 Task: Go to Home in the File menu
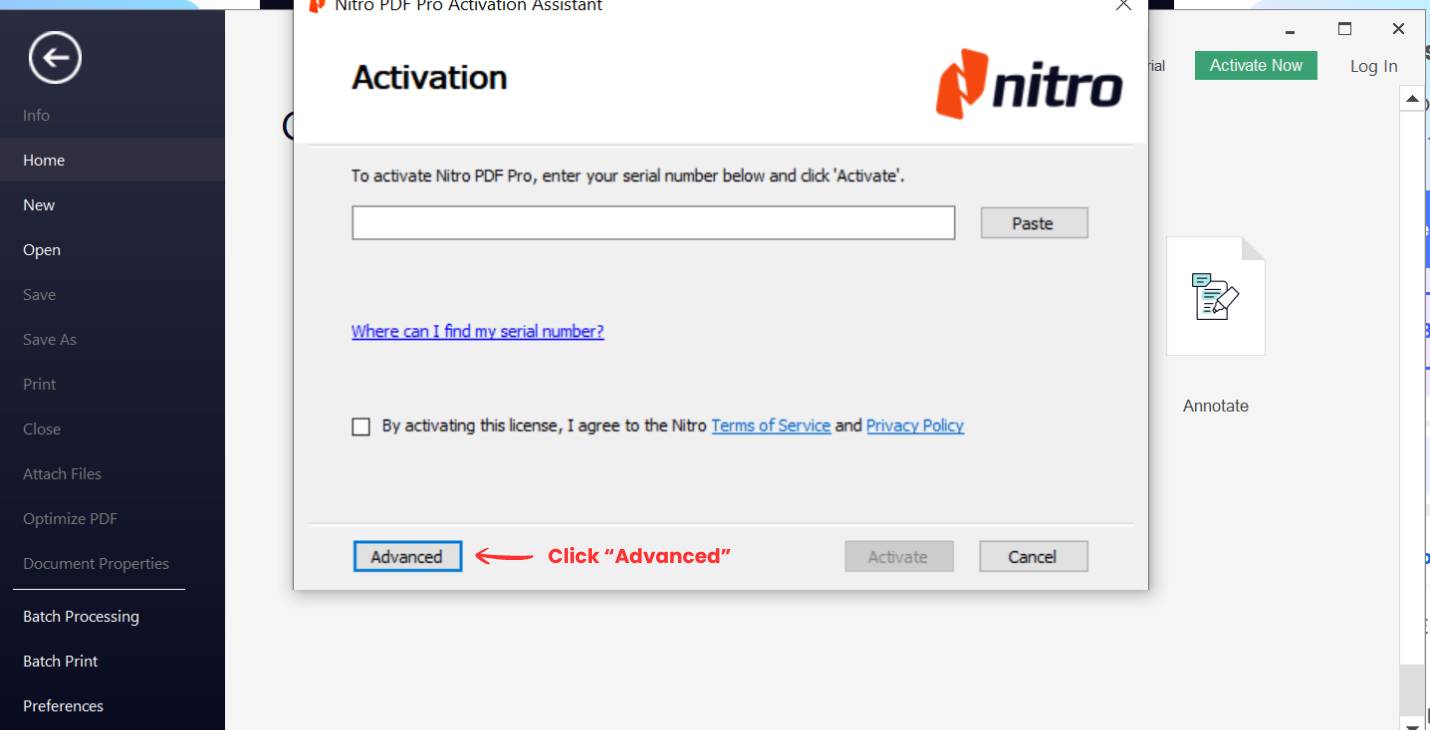[44, 159]
